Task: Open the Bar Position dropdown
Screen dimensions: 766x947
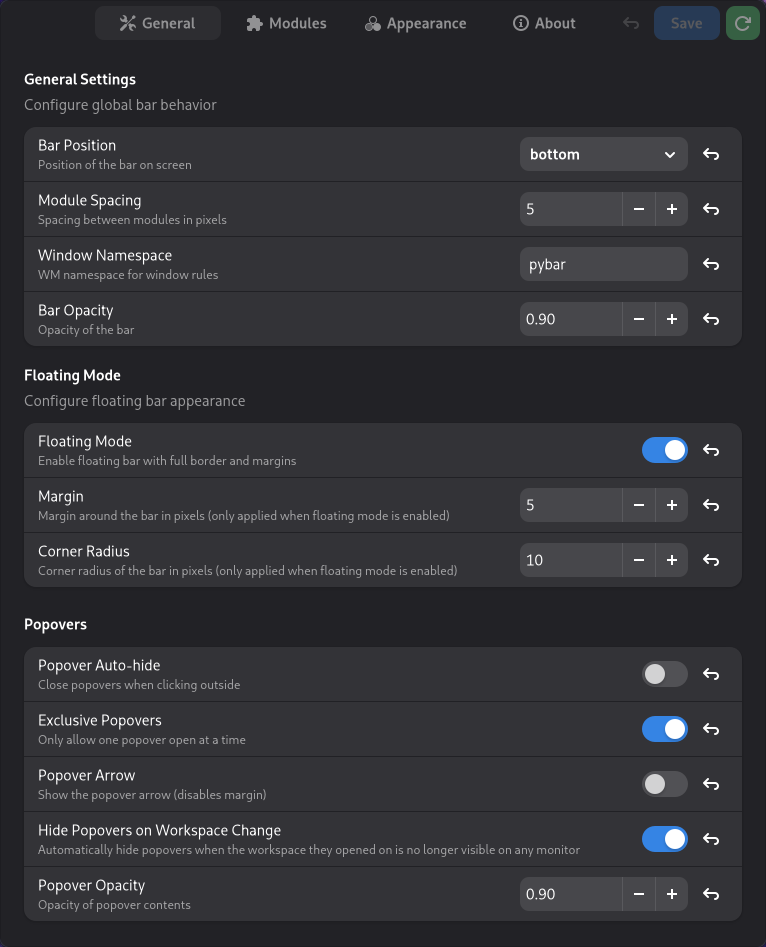Action: tap(603, 154)
